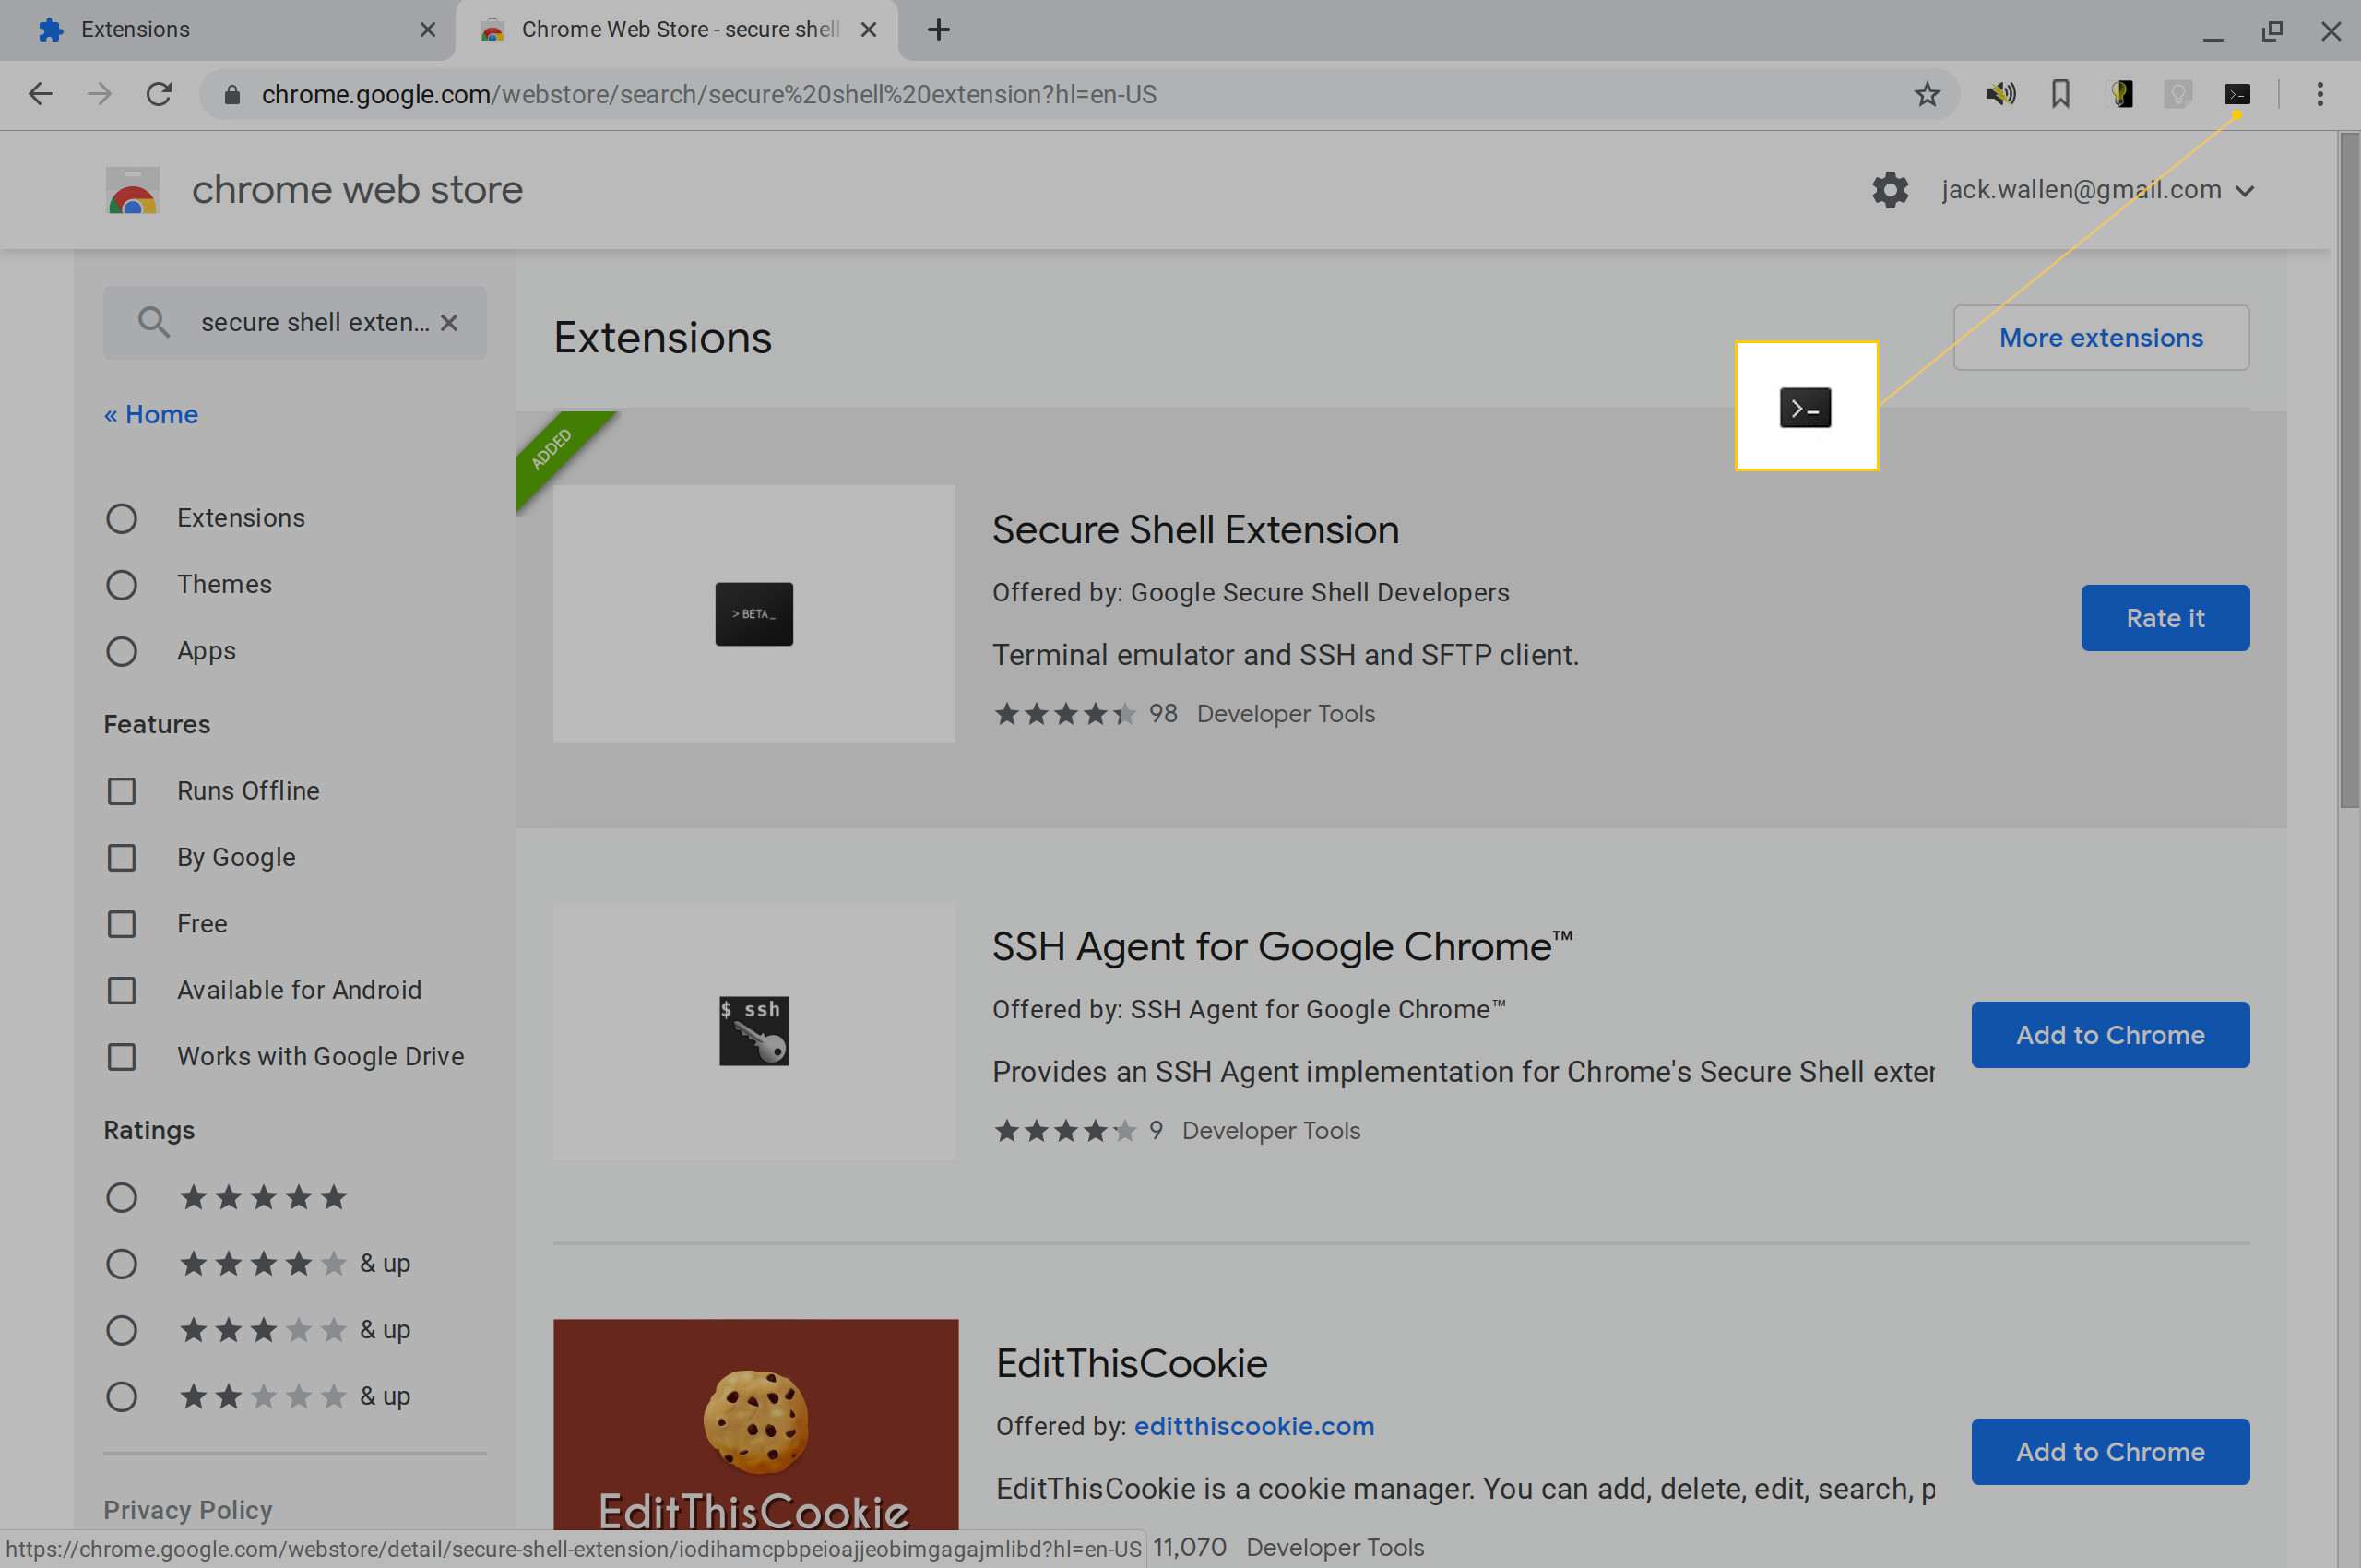Image resolution: width=2361 pixels, height=1568 pixels.
Task: Open SSH Agent for Google Chrome title
Action: pos(1282,947)
